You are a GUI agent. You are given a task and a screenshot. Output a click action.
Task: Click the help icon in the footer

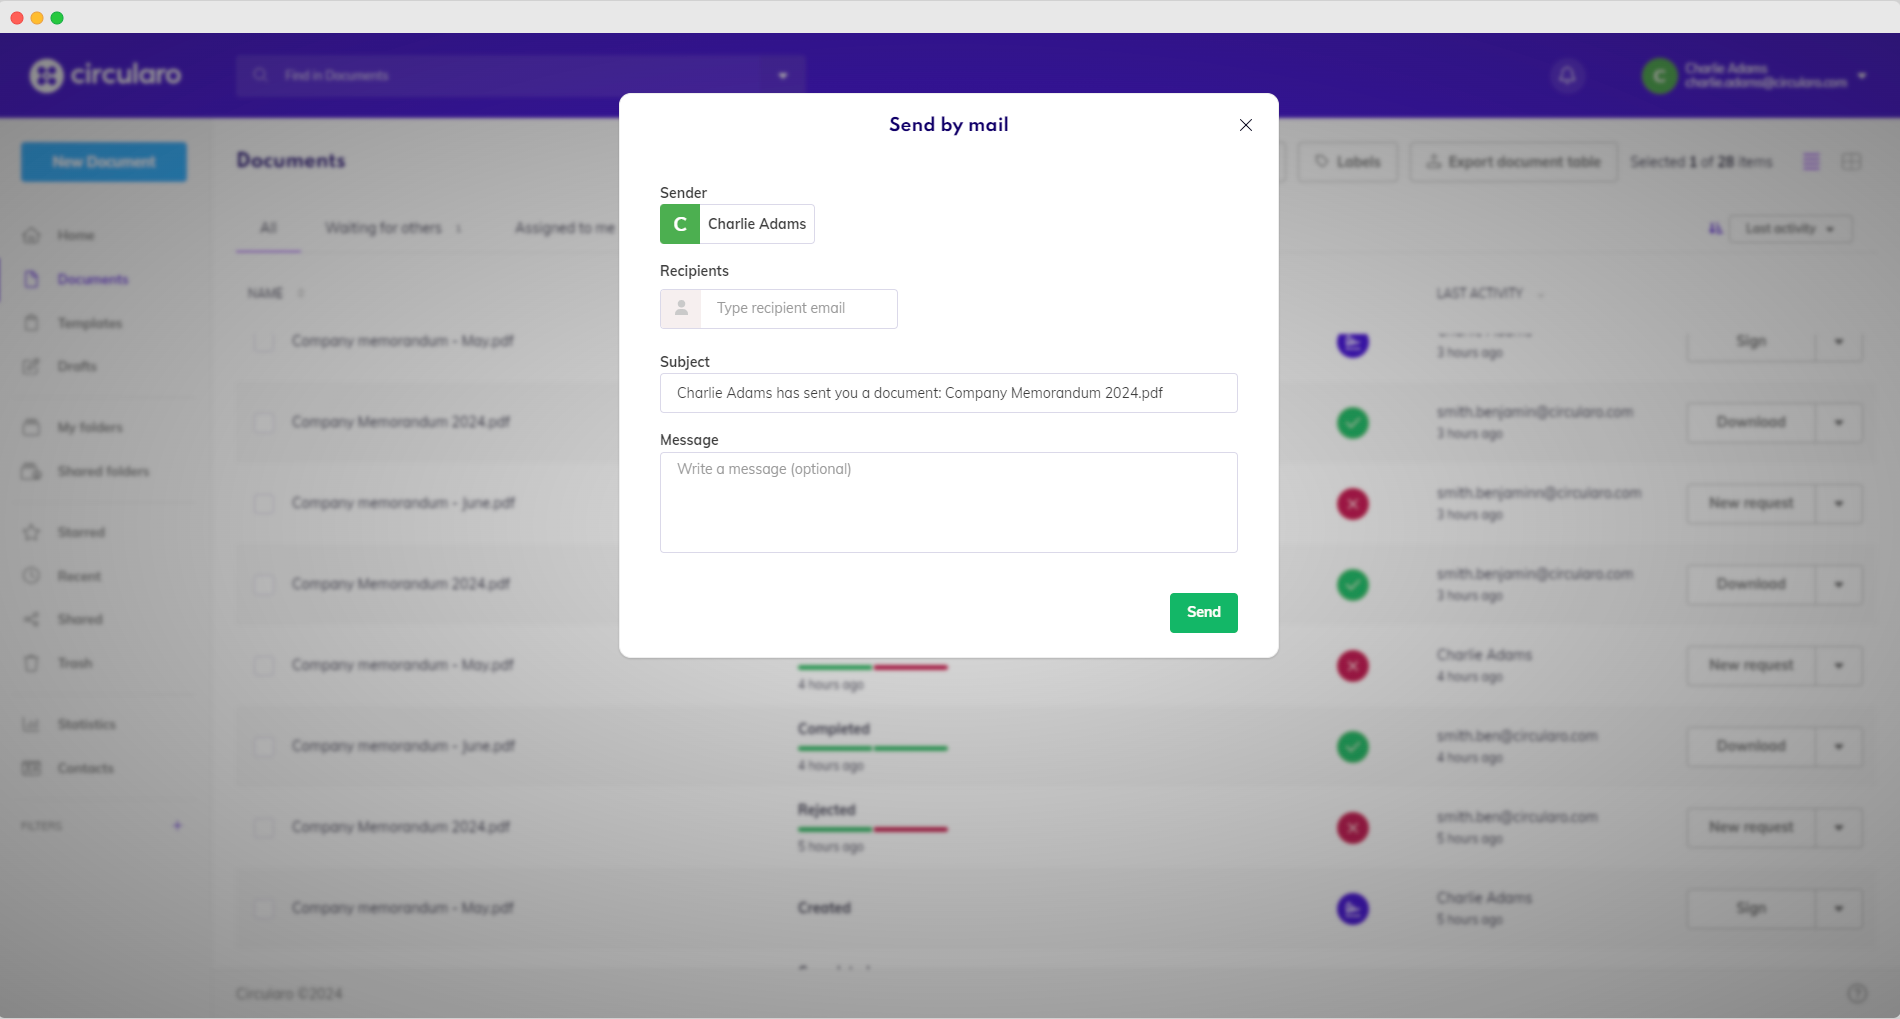click(1857, 993)
